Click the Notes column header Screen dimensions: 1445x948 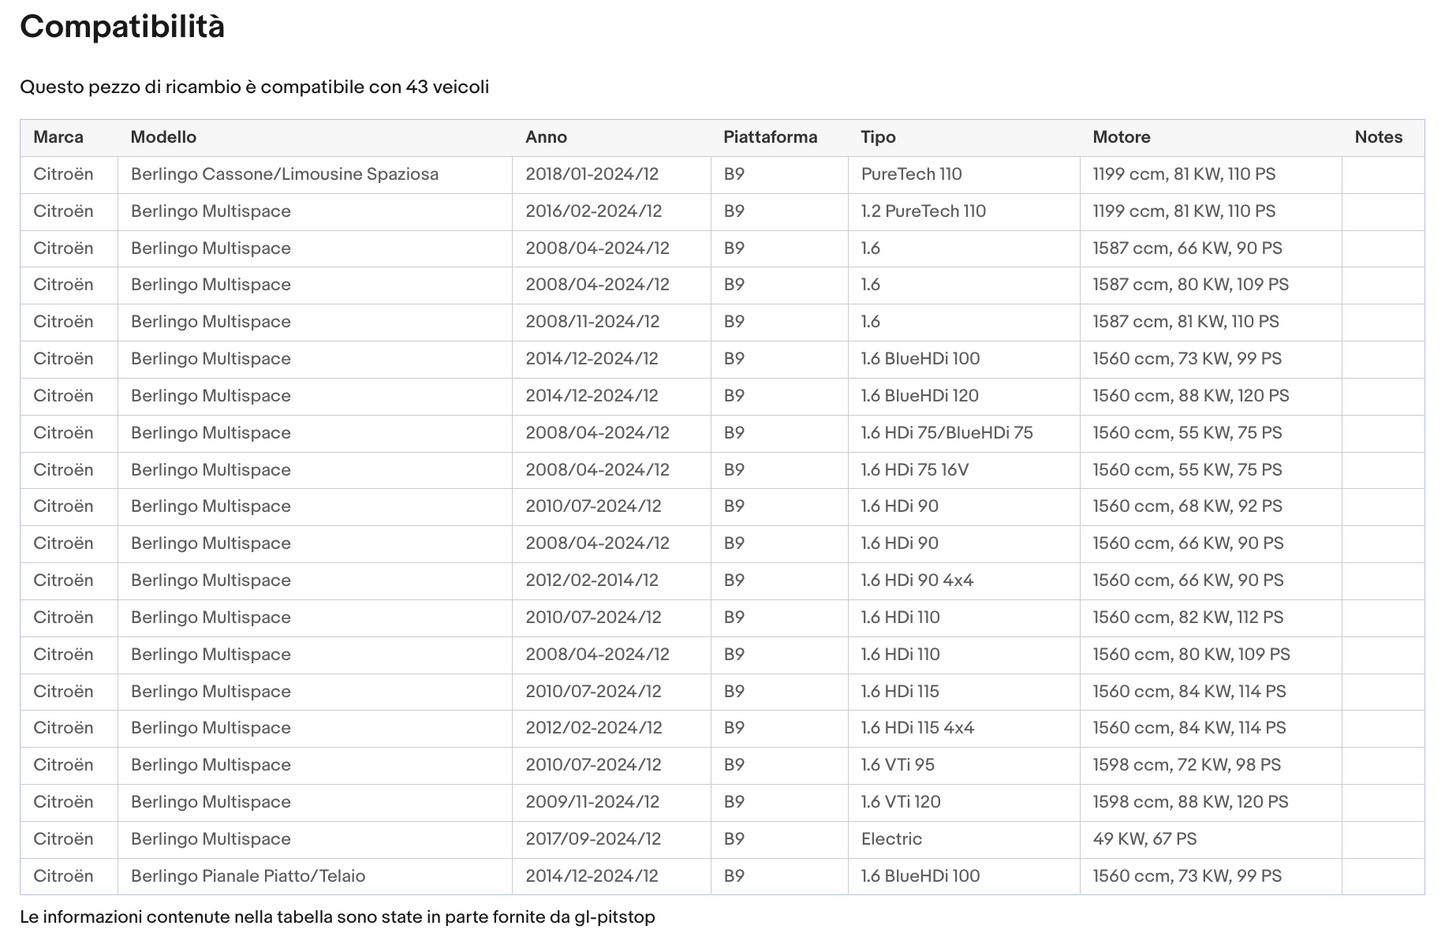pyautogui.click(x=1378, y=137)
